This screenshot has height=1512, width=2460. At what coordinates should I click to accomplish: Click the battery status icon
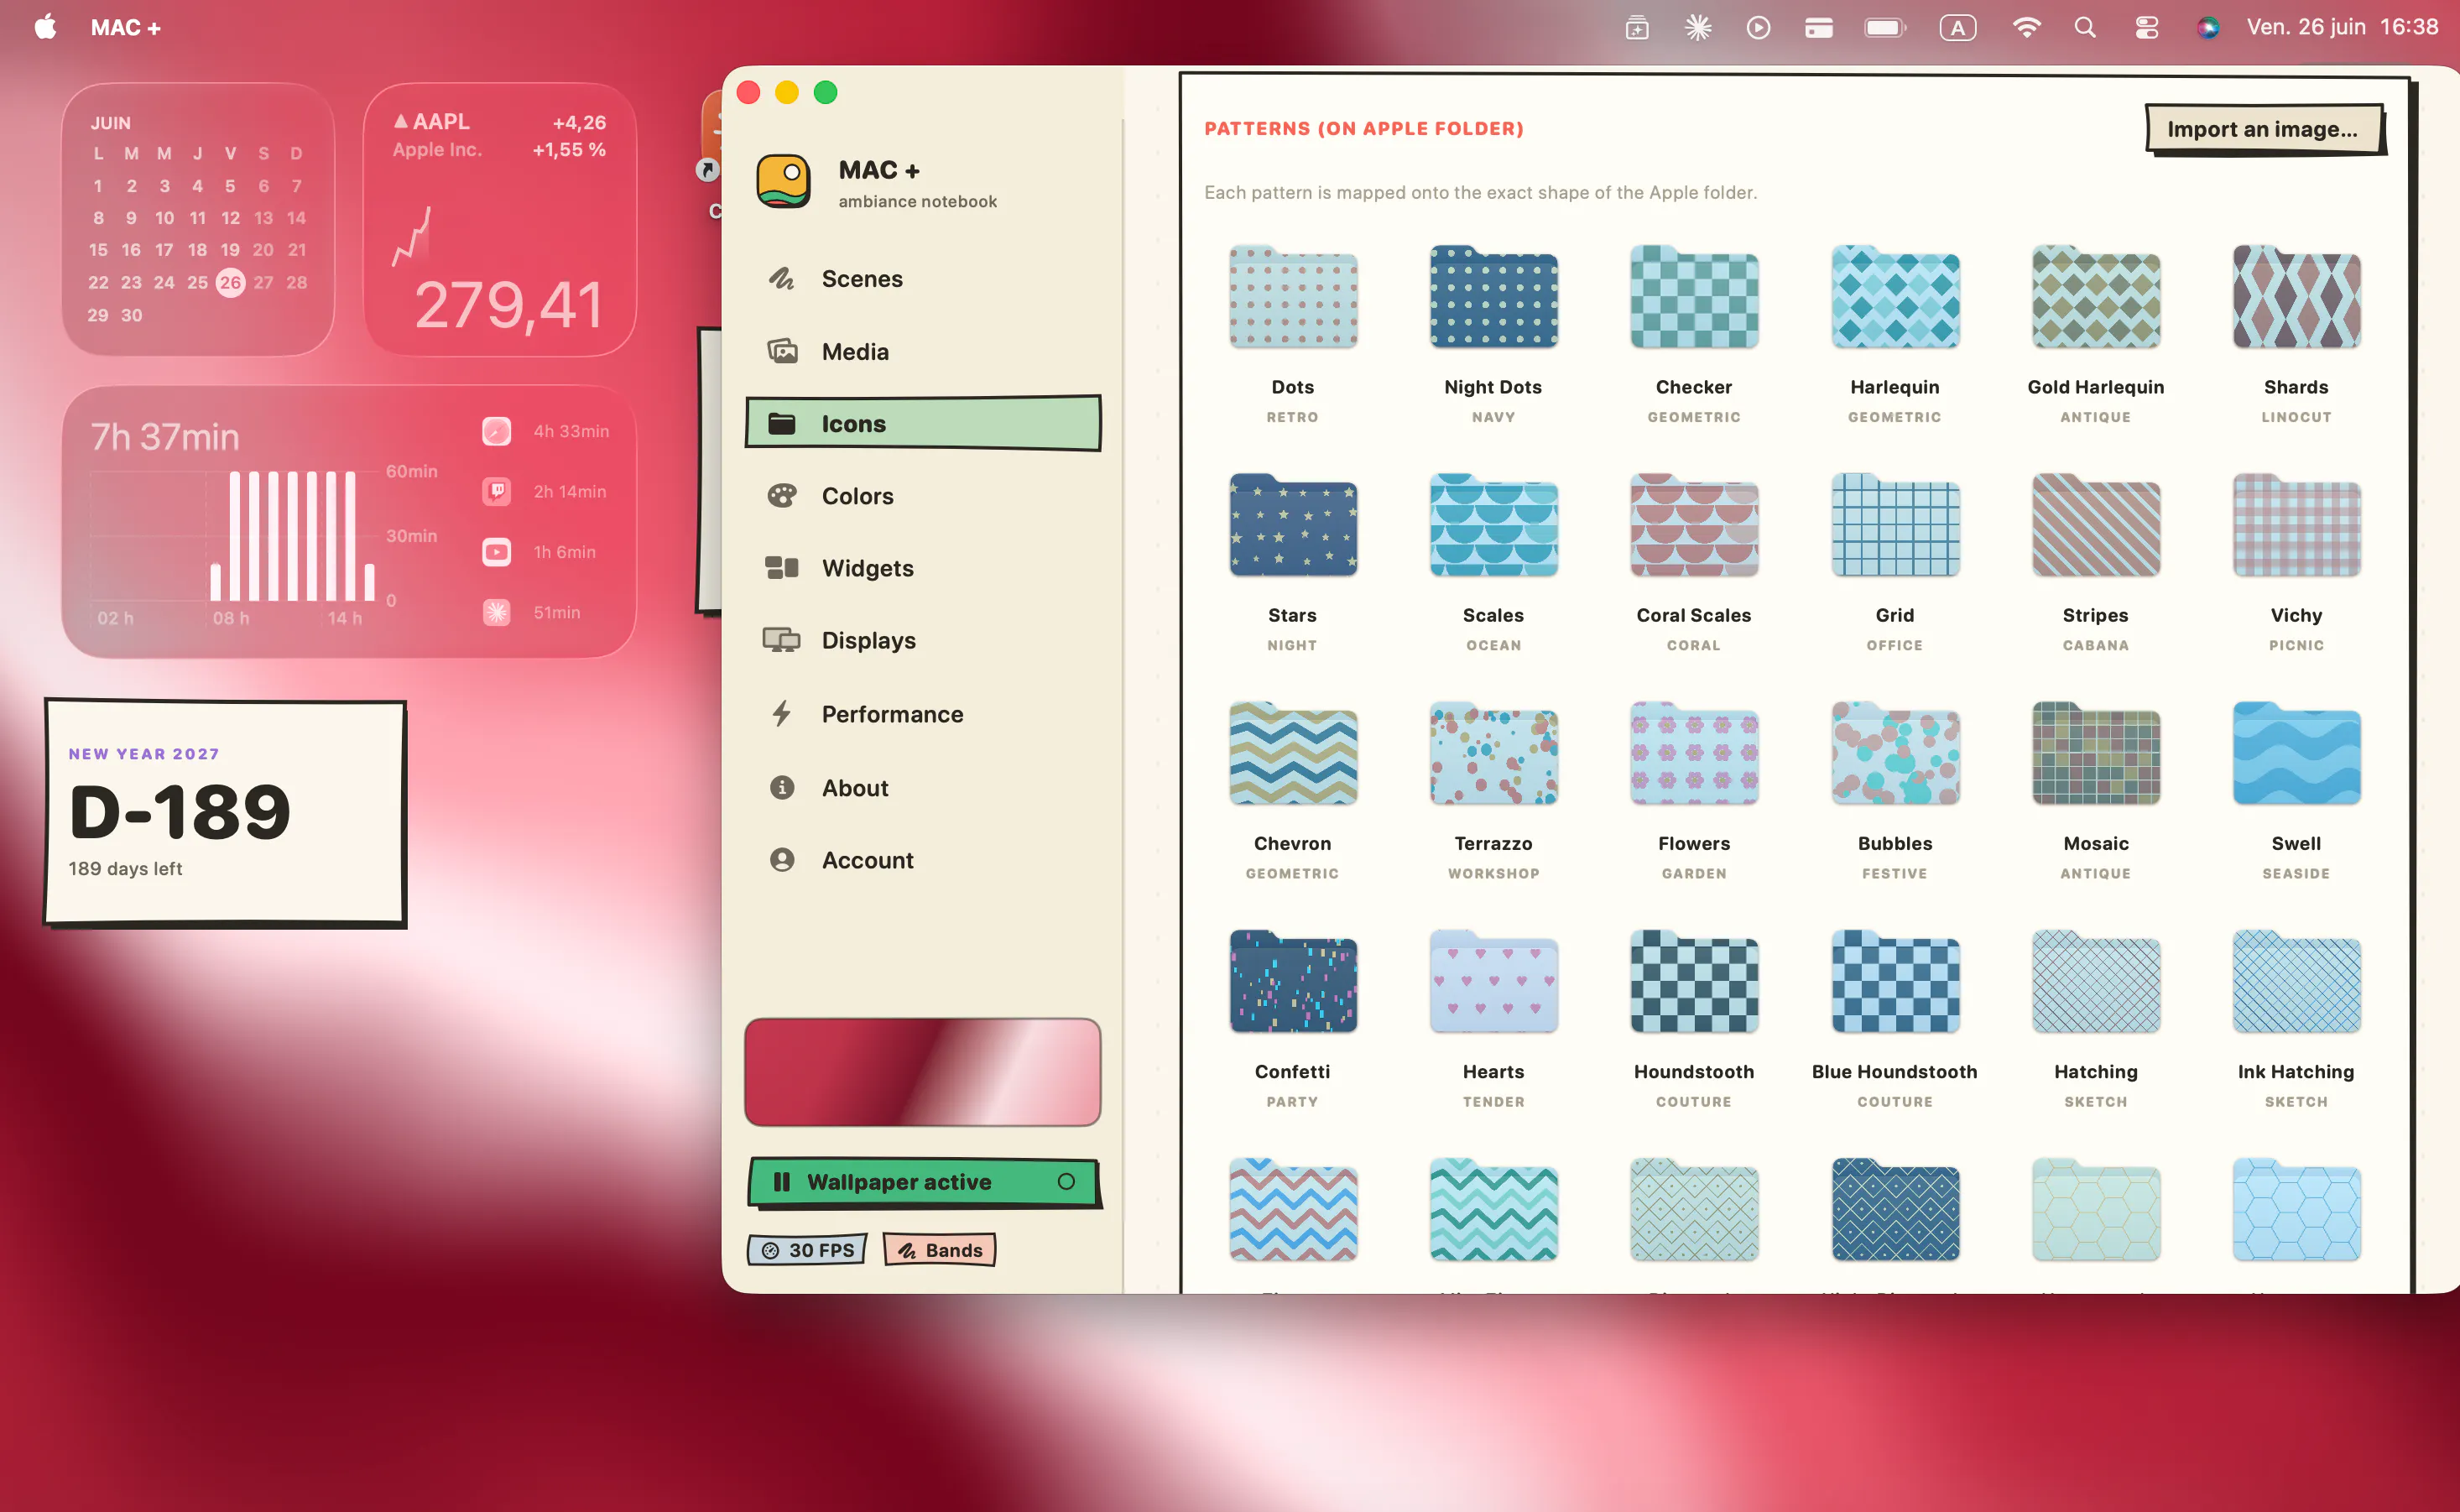pos(1886,27)
